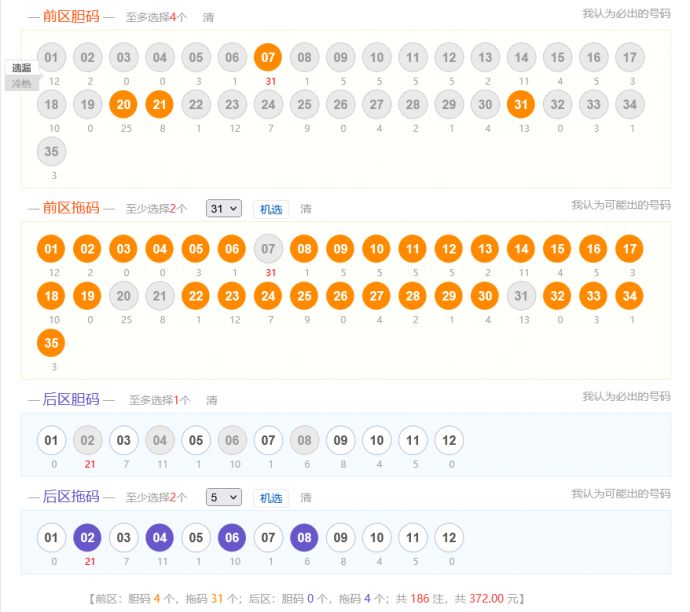This screenshot has width=690, height=612.
Task: Toggle ball 19 in 前区拖码 section
Action: coord(87,296)
